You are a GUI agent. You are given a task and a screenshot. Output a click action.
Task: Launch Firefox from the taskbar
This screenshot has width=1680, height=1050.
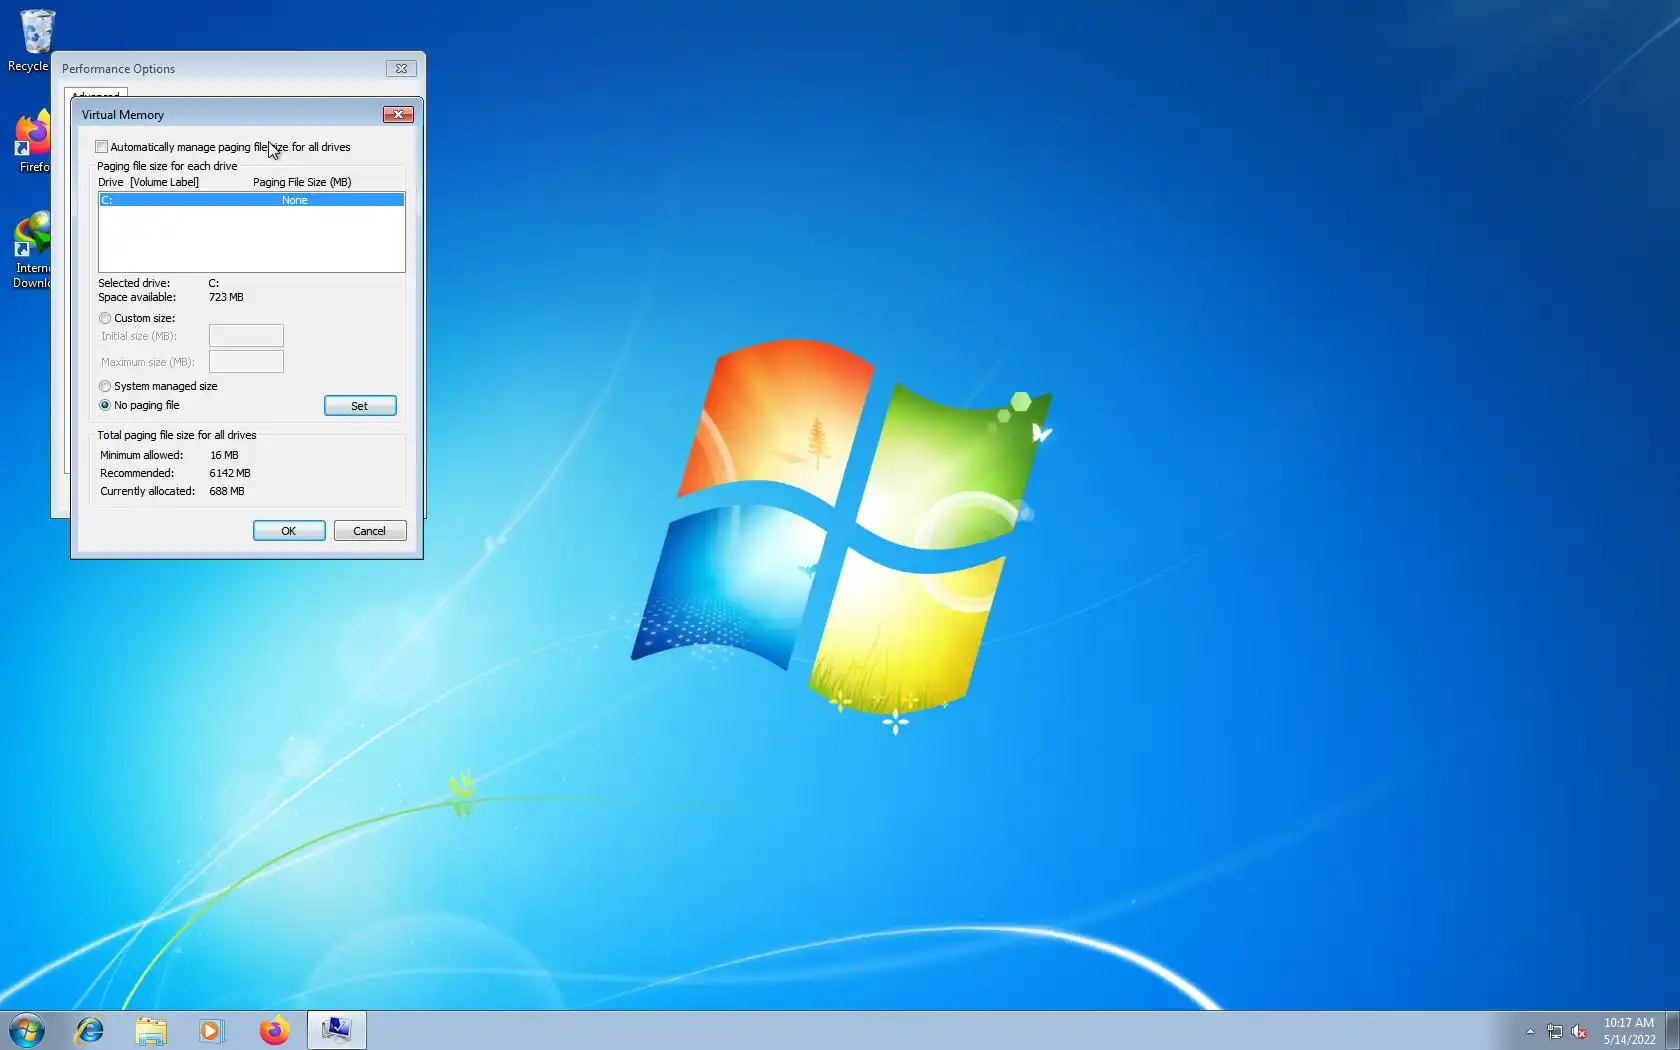coord(274,1030)
